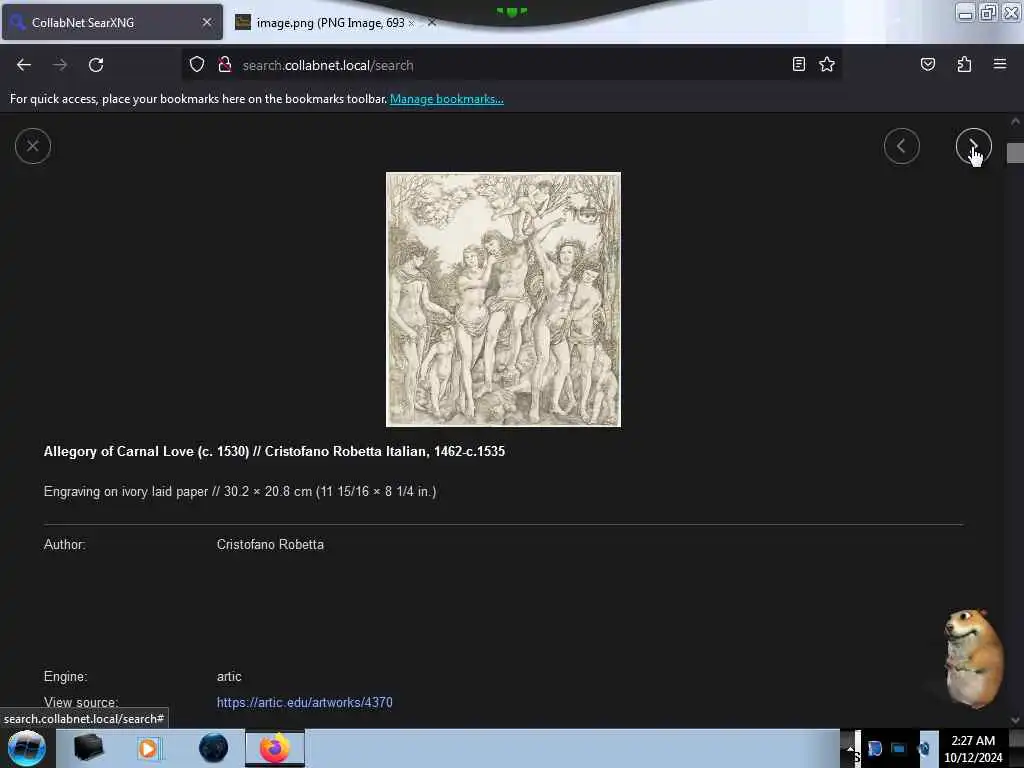This screenshot has width=1024, height=768.
Task: Click the Allegory of Carnal Love title
Action: point(274,451)
